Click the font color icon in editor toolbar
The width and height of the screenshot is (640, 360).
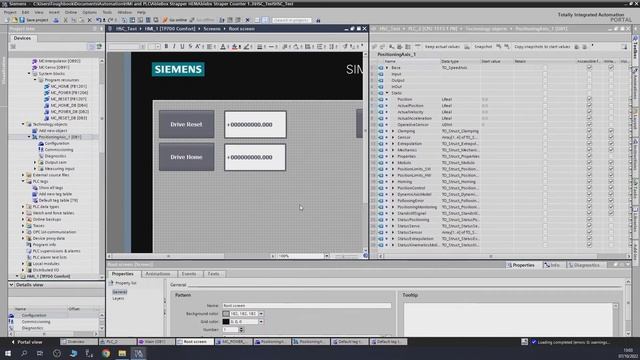tap(223, 47)
